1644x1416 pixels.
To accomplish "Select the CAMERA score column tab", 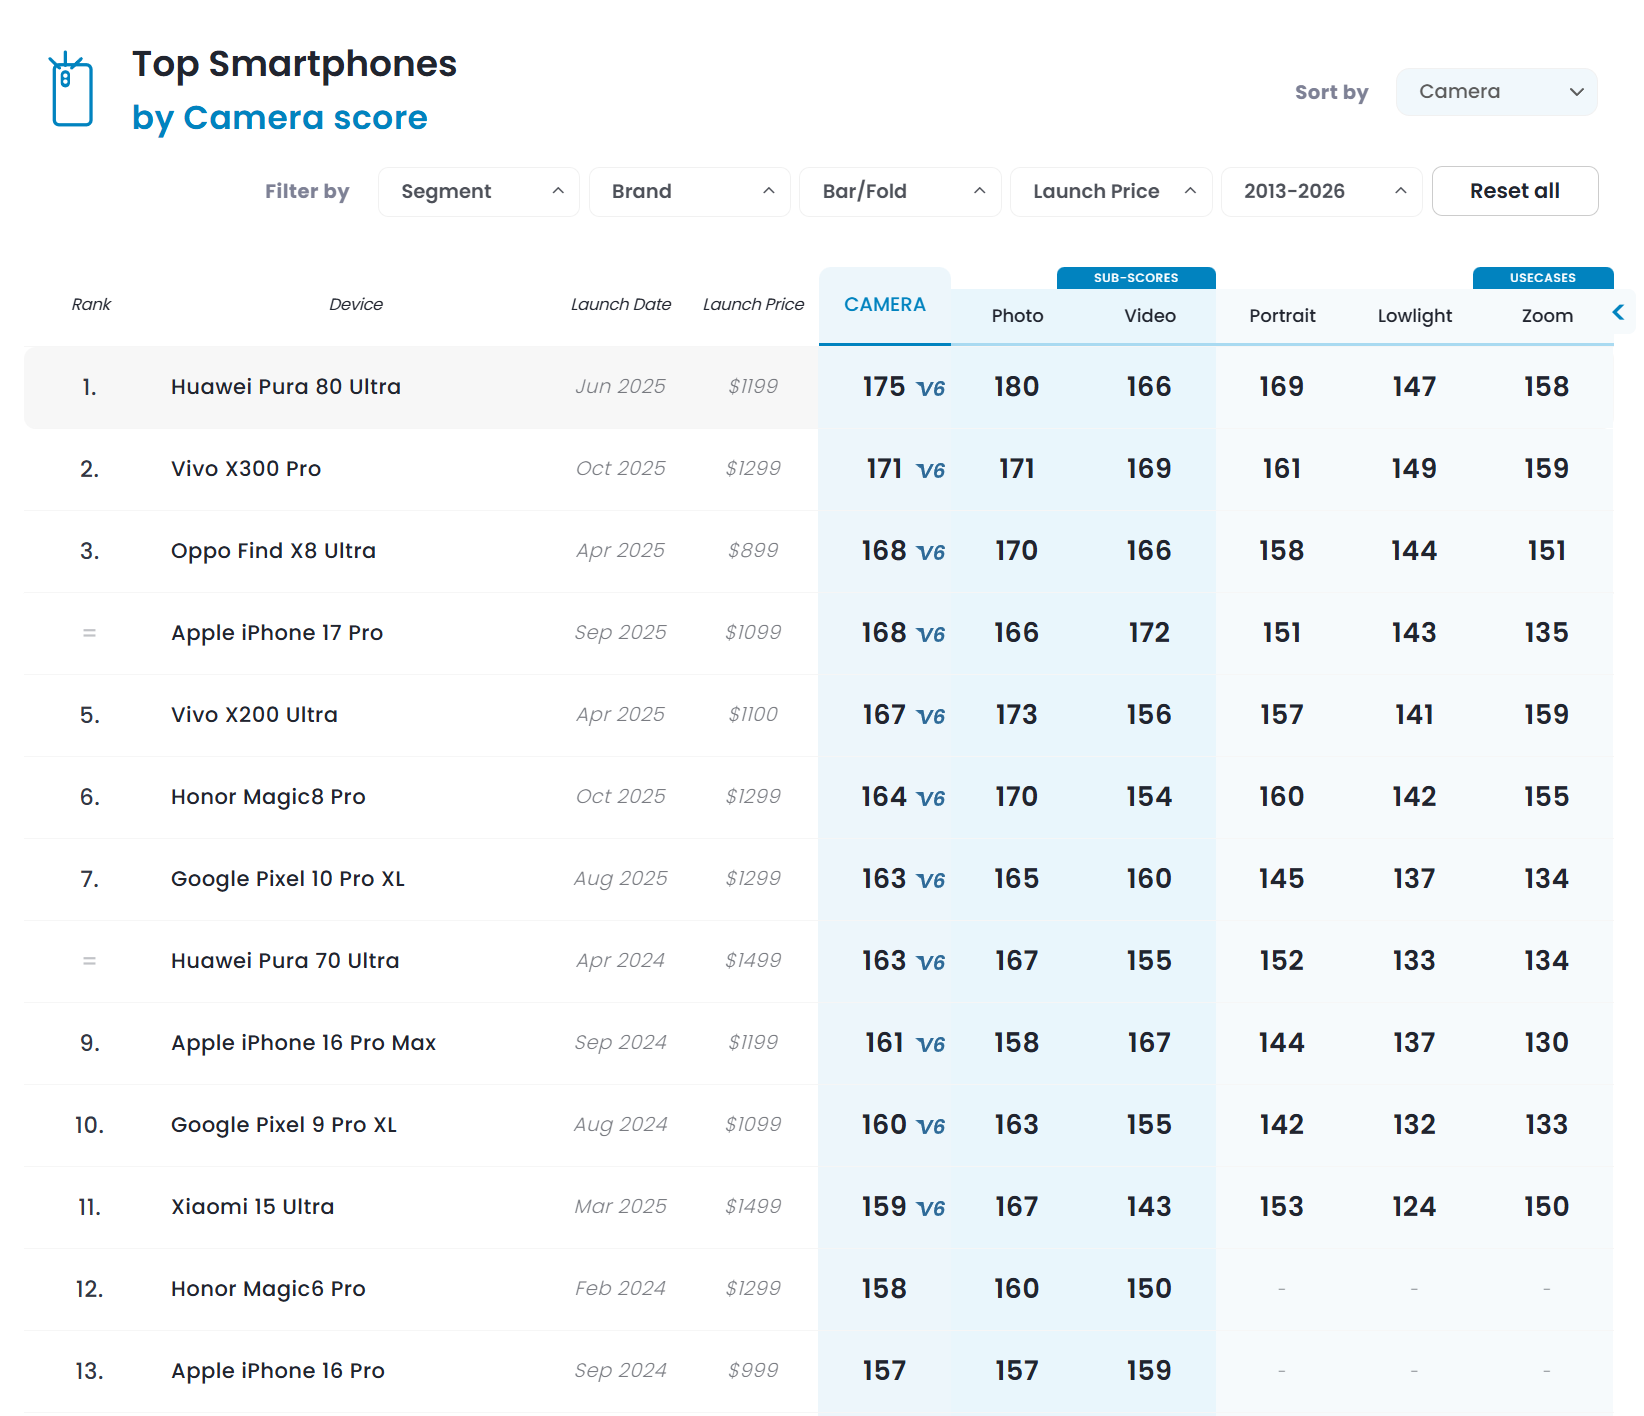I will 884,305.
